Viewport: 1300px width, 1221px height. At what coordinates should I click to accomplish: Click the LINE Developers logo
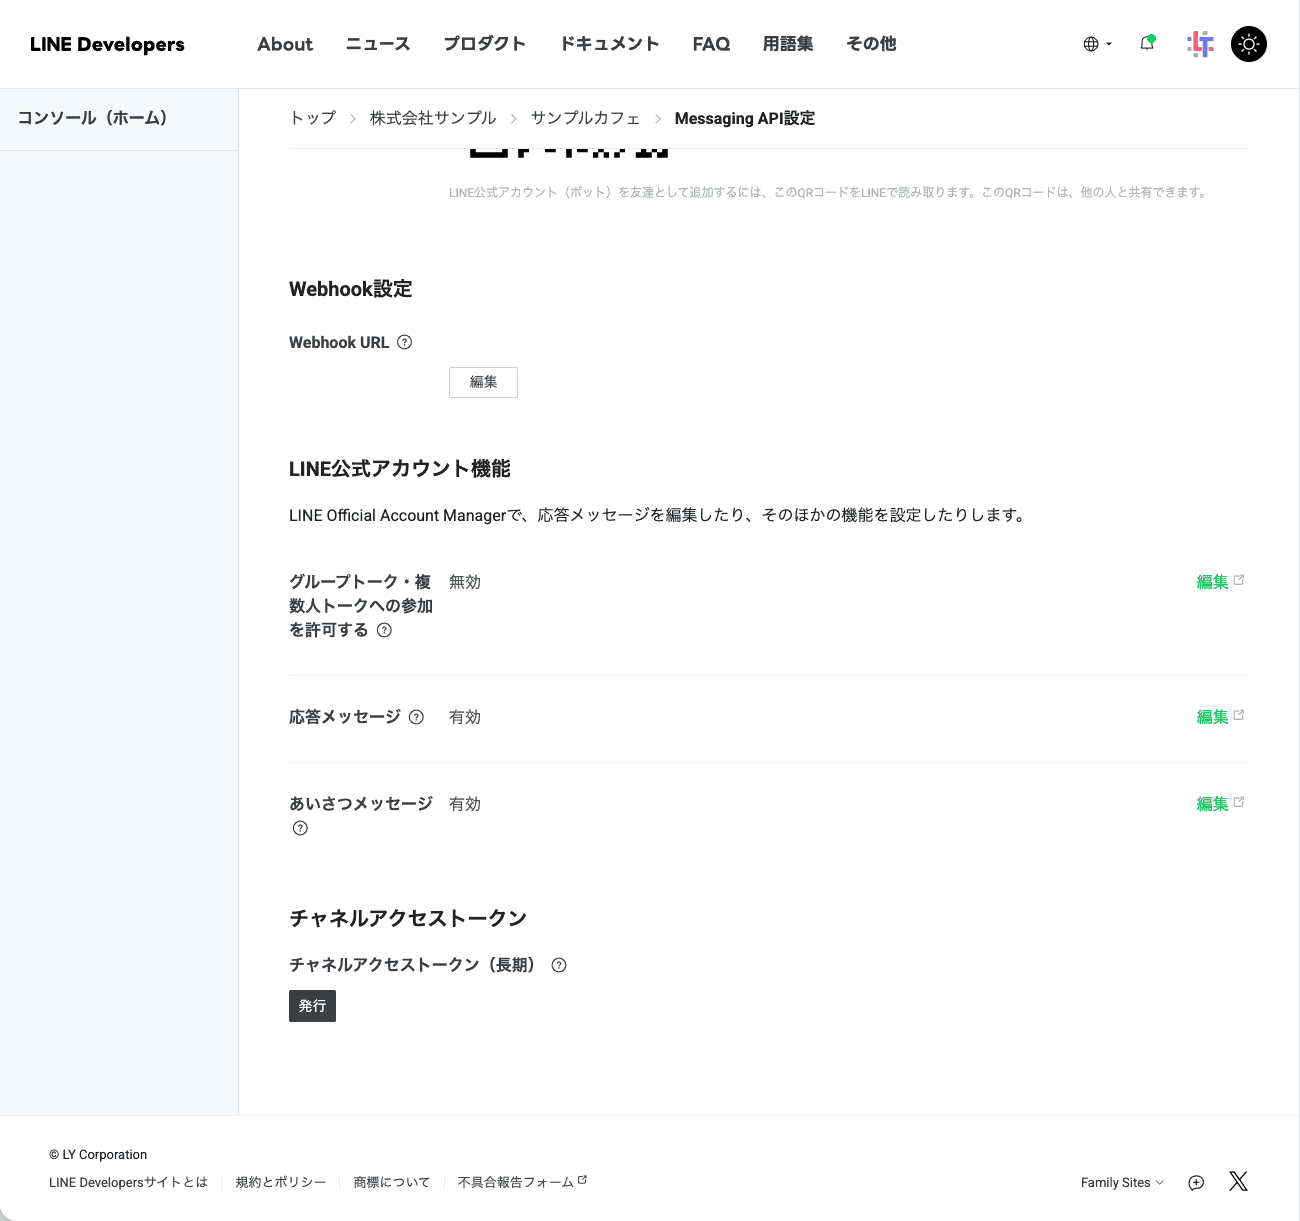pos(107,44)
